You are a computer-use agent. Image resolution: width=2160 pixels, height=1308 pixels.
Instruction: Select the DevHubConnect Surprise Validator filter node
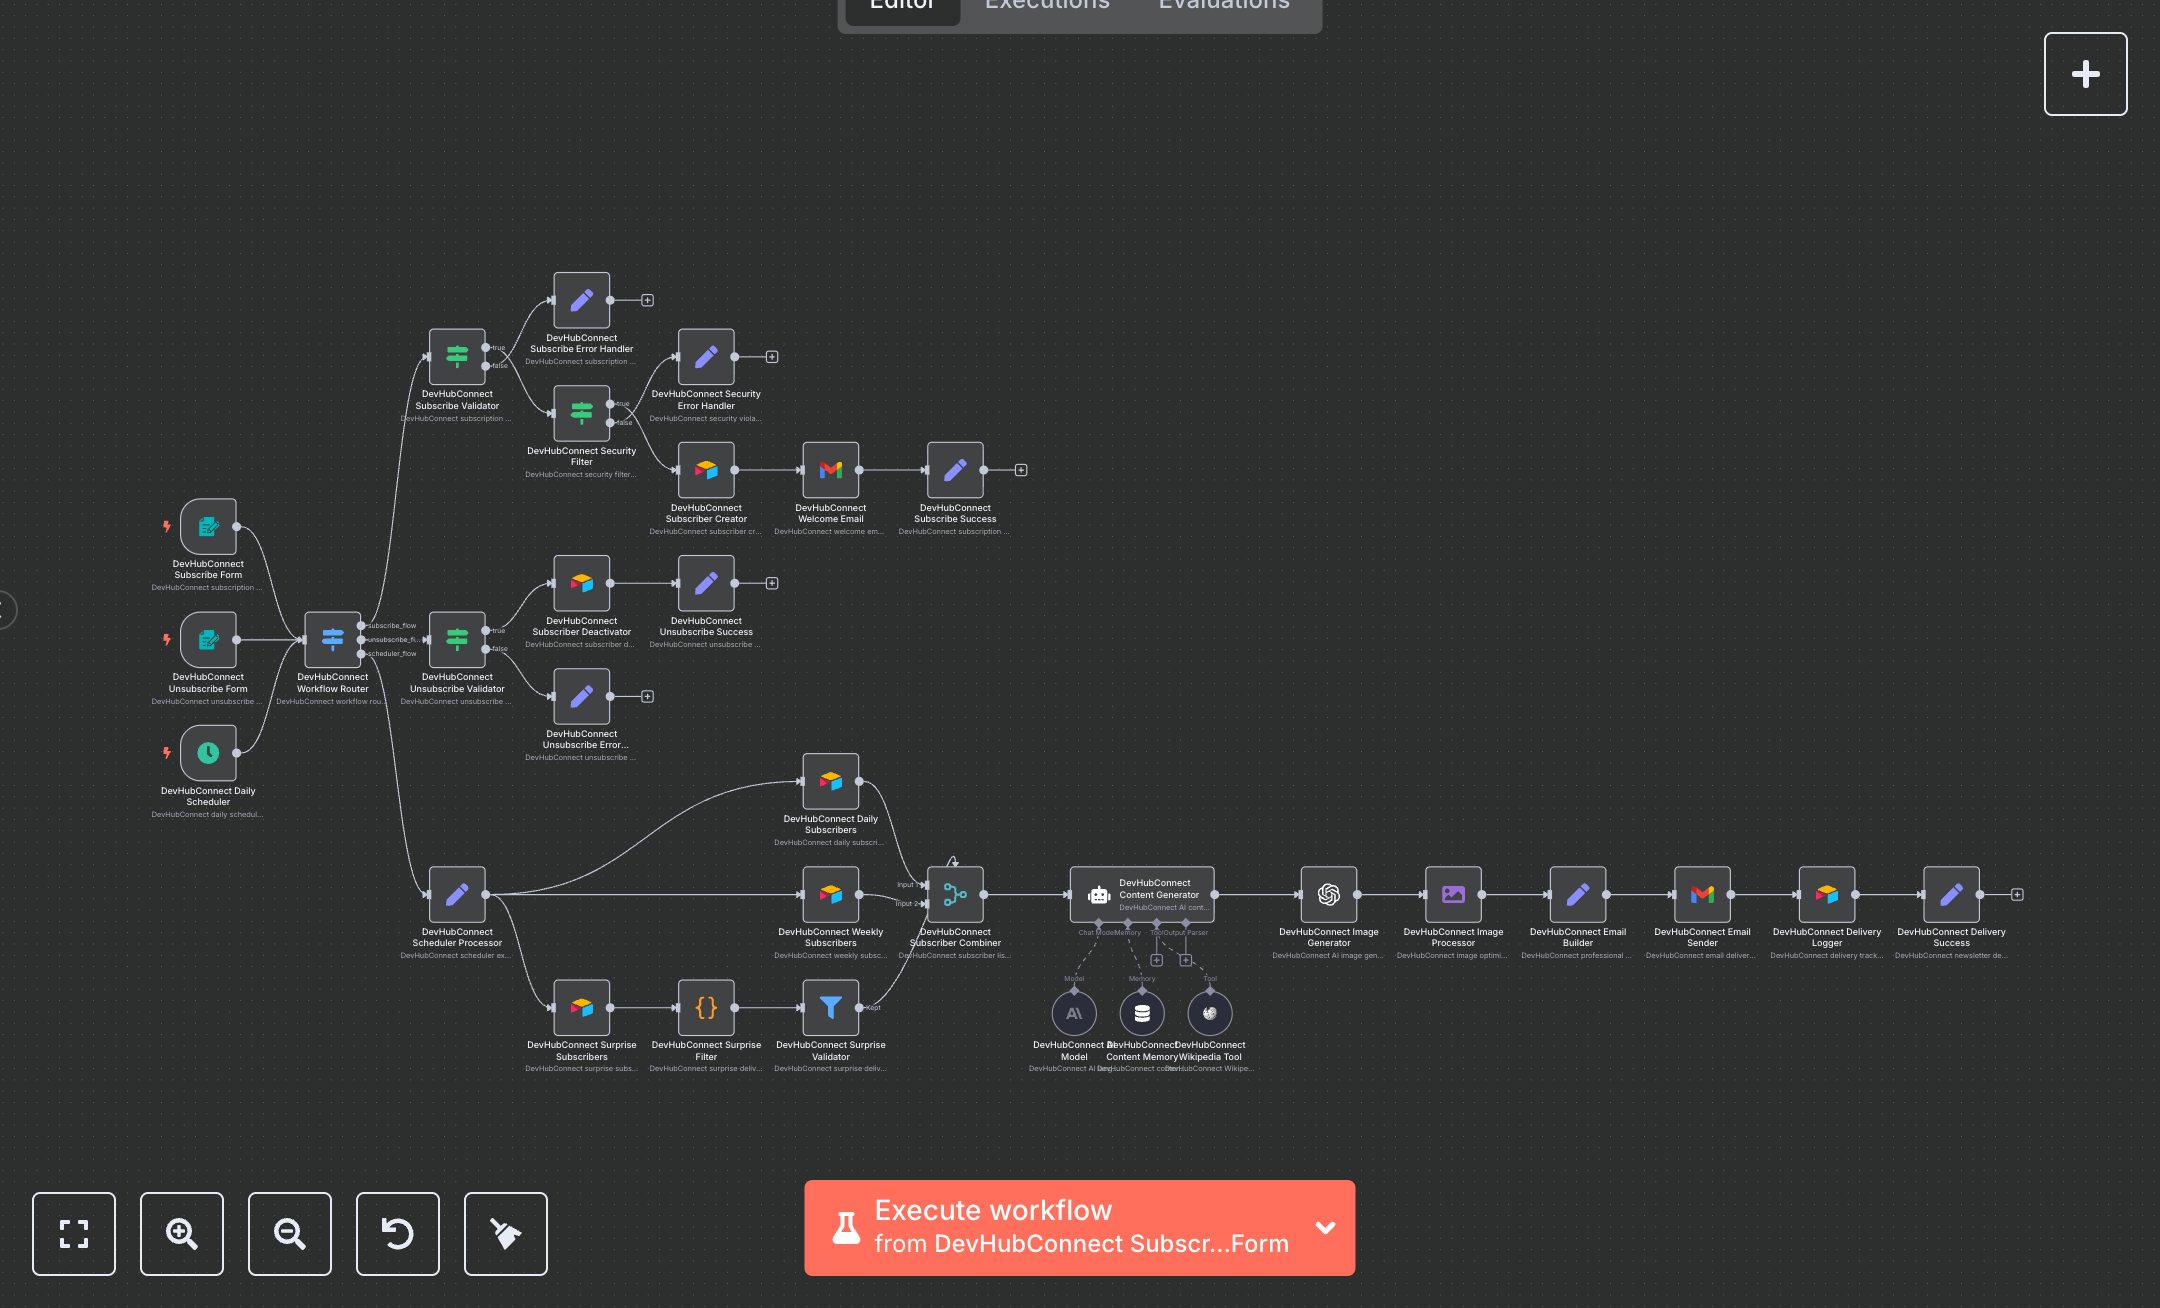830,1008
